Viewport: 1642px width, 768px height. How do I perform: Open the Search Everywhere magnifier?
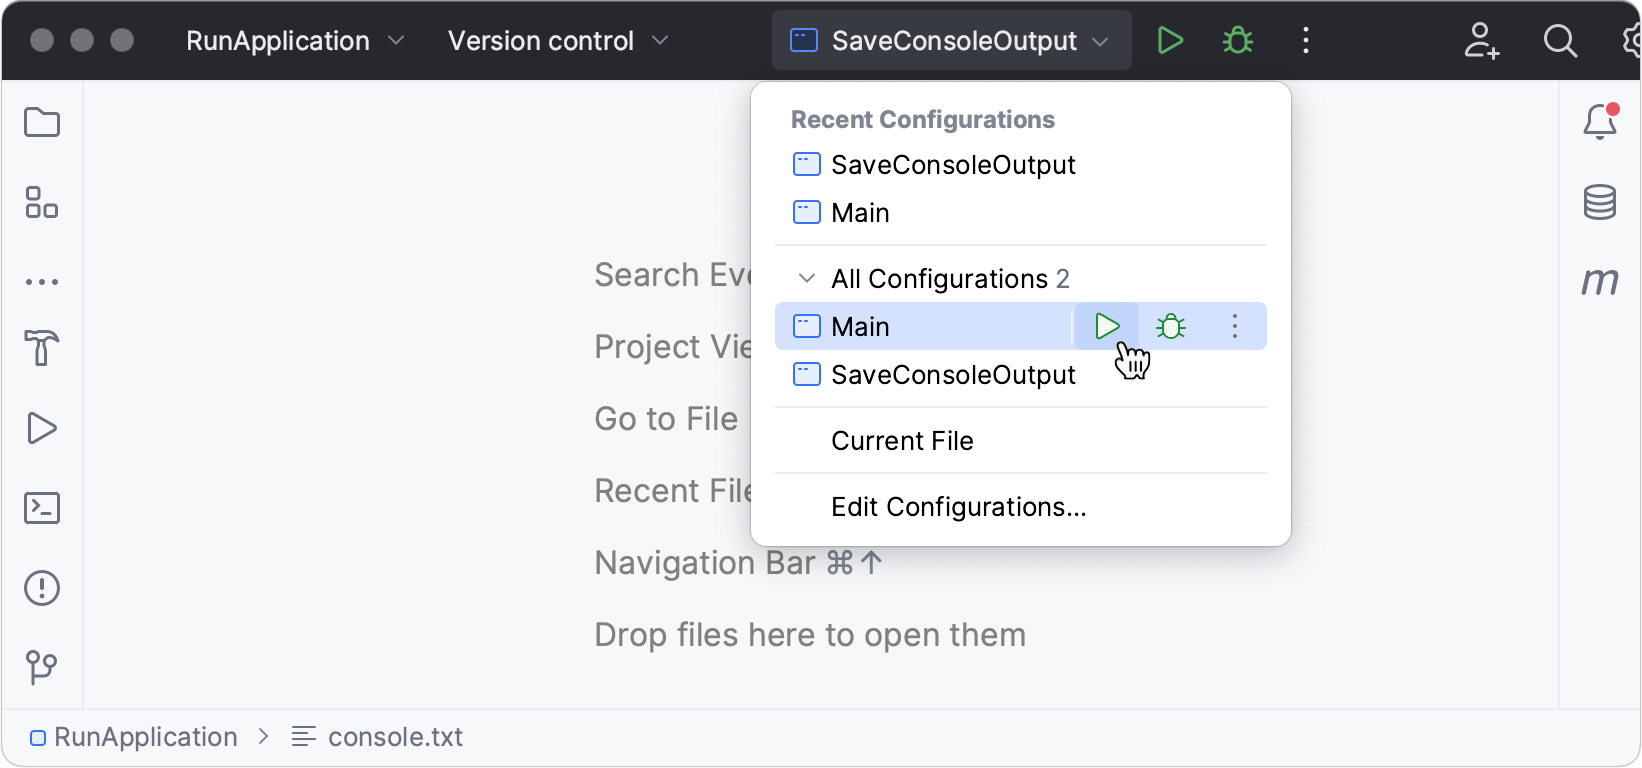pos(1560,40)
